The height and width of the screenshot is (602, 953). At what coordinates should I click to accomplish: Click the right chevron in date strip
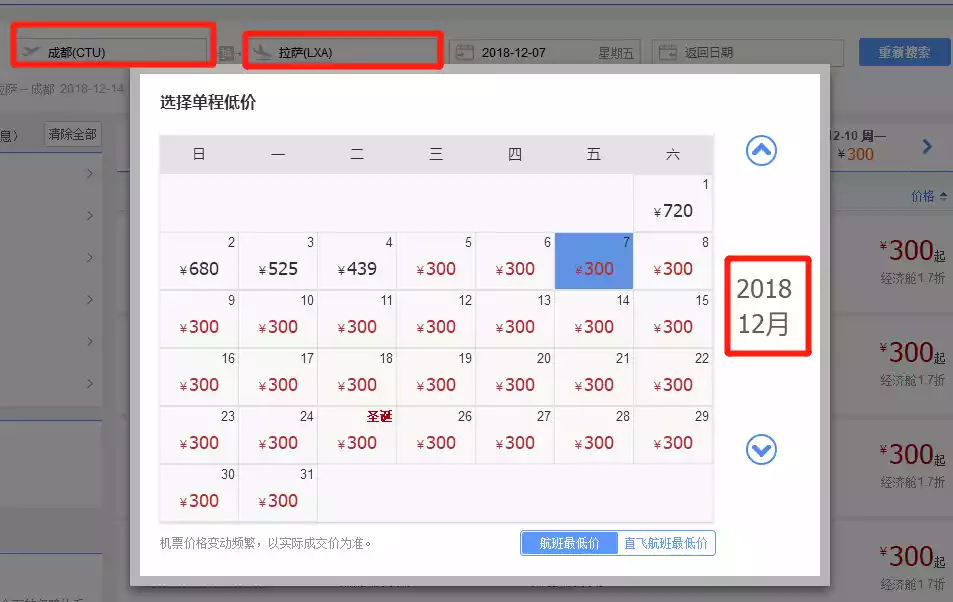927,146
